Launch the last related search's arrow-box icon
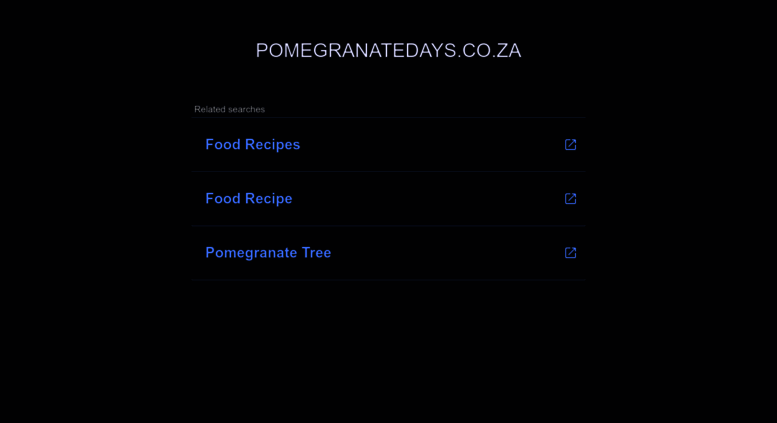This screenshot has height=423, width=777. click(x=570, y=253)
